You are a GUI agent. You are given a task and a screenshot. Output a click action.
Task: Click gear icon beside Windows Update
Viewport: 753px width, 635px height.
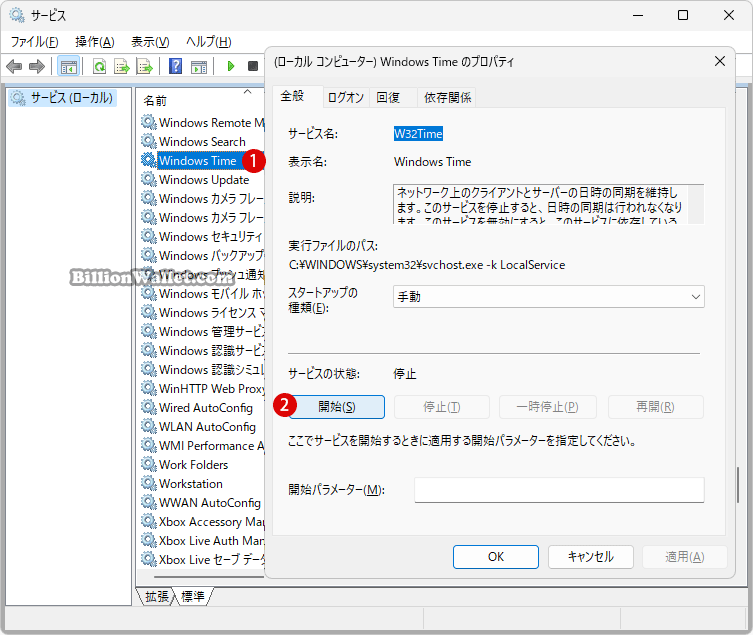[x=149, y=180]
